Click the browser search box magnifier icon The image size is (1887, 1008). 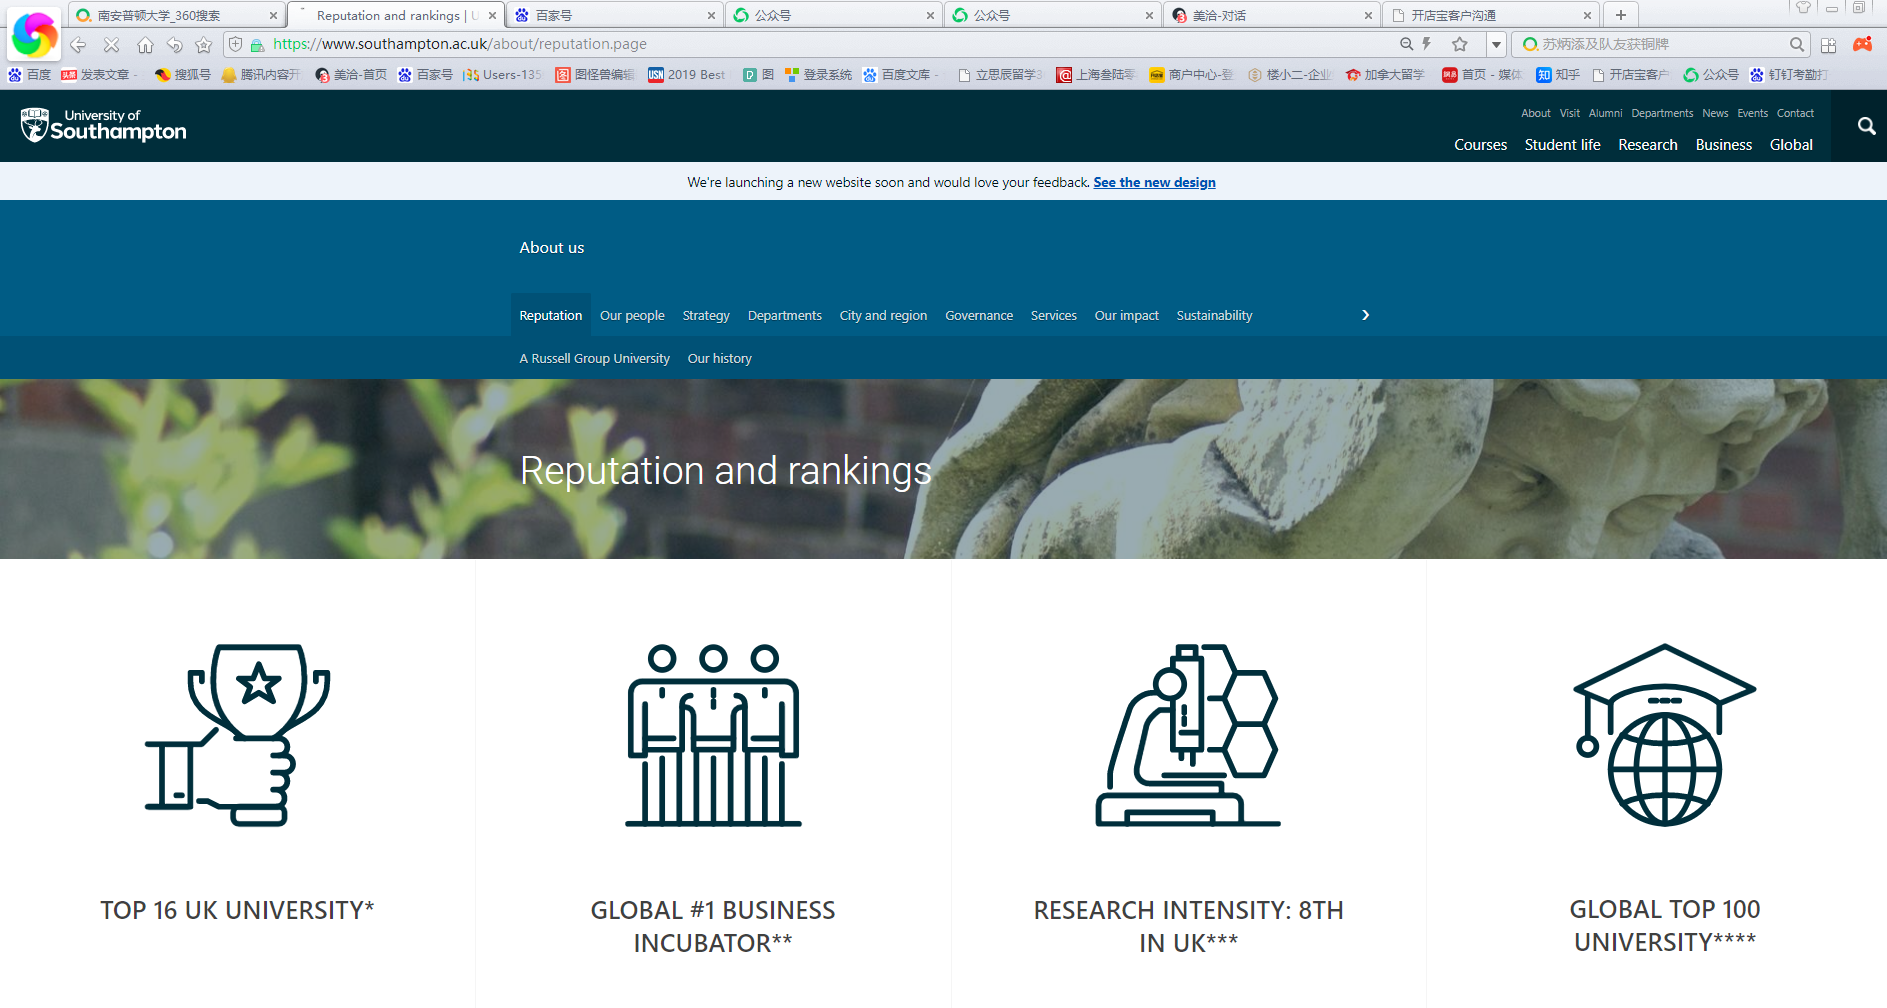click(1797, 45)
